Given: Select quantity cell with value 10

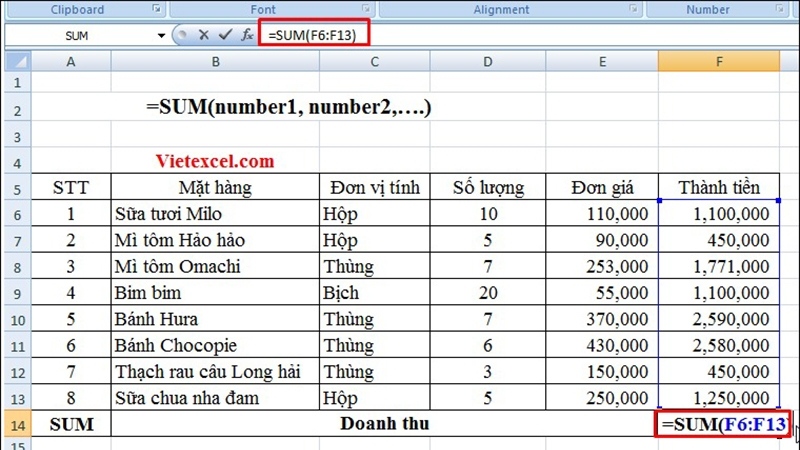Looking at the screenshot, I should [x=488, y=213].
